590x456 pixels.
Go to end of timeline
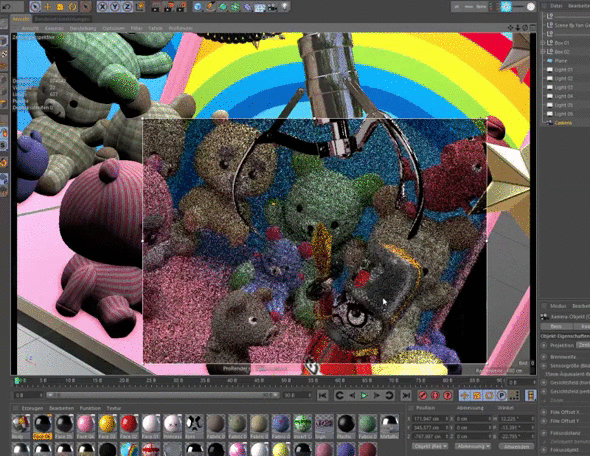pos(406,395)
